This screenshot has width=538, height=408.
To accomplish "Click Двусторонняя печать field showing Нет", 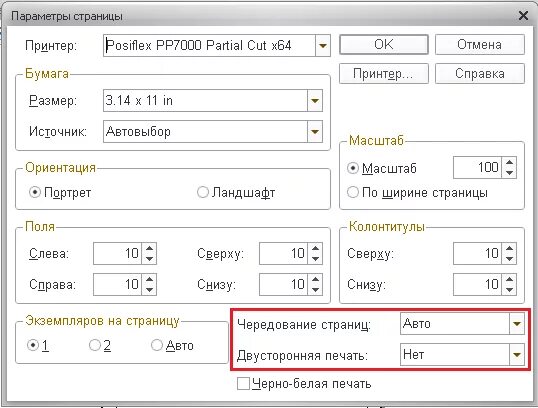I will (455, 354).
